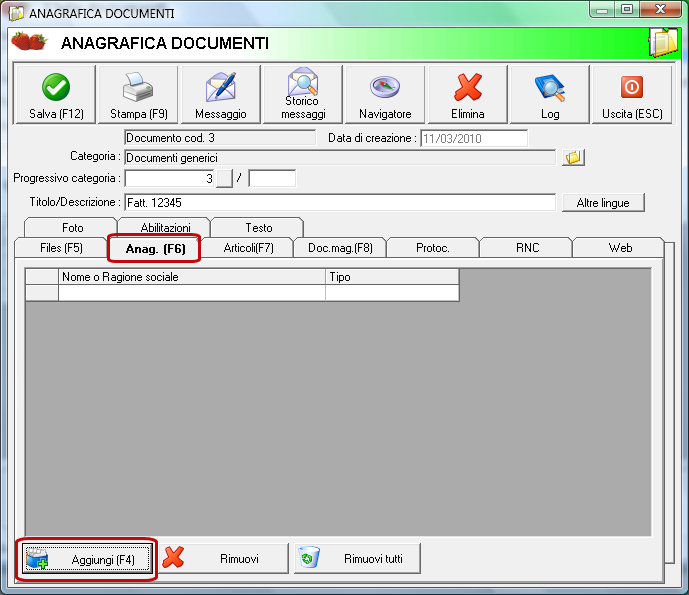This screenshot has height=595, width=689.
Task: Open the Log viewer
Action: tap(550, 94)
